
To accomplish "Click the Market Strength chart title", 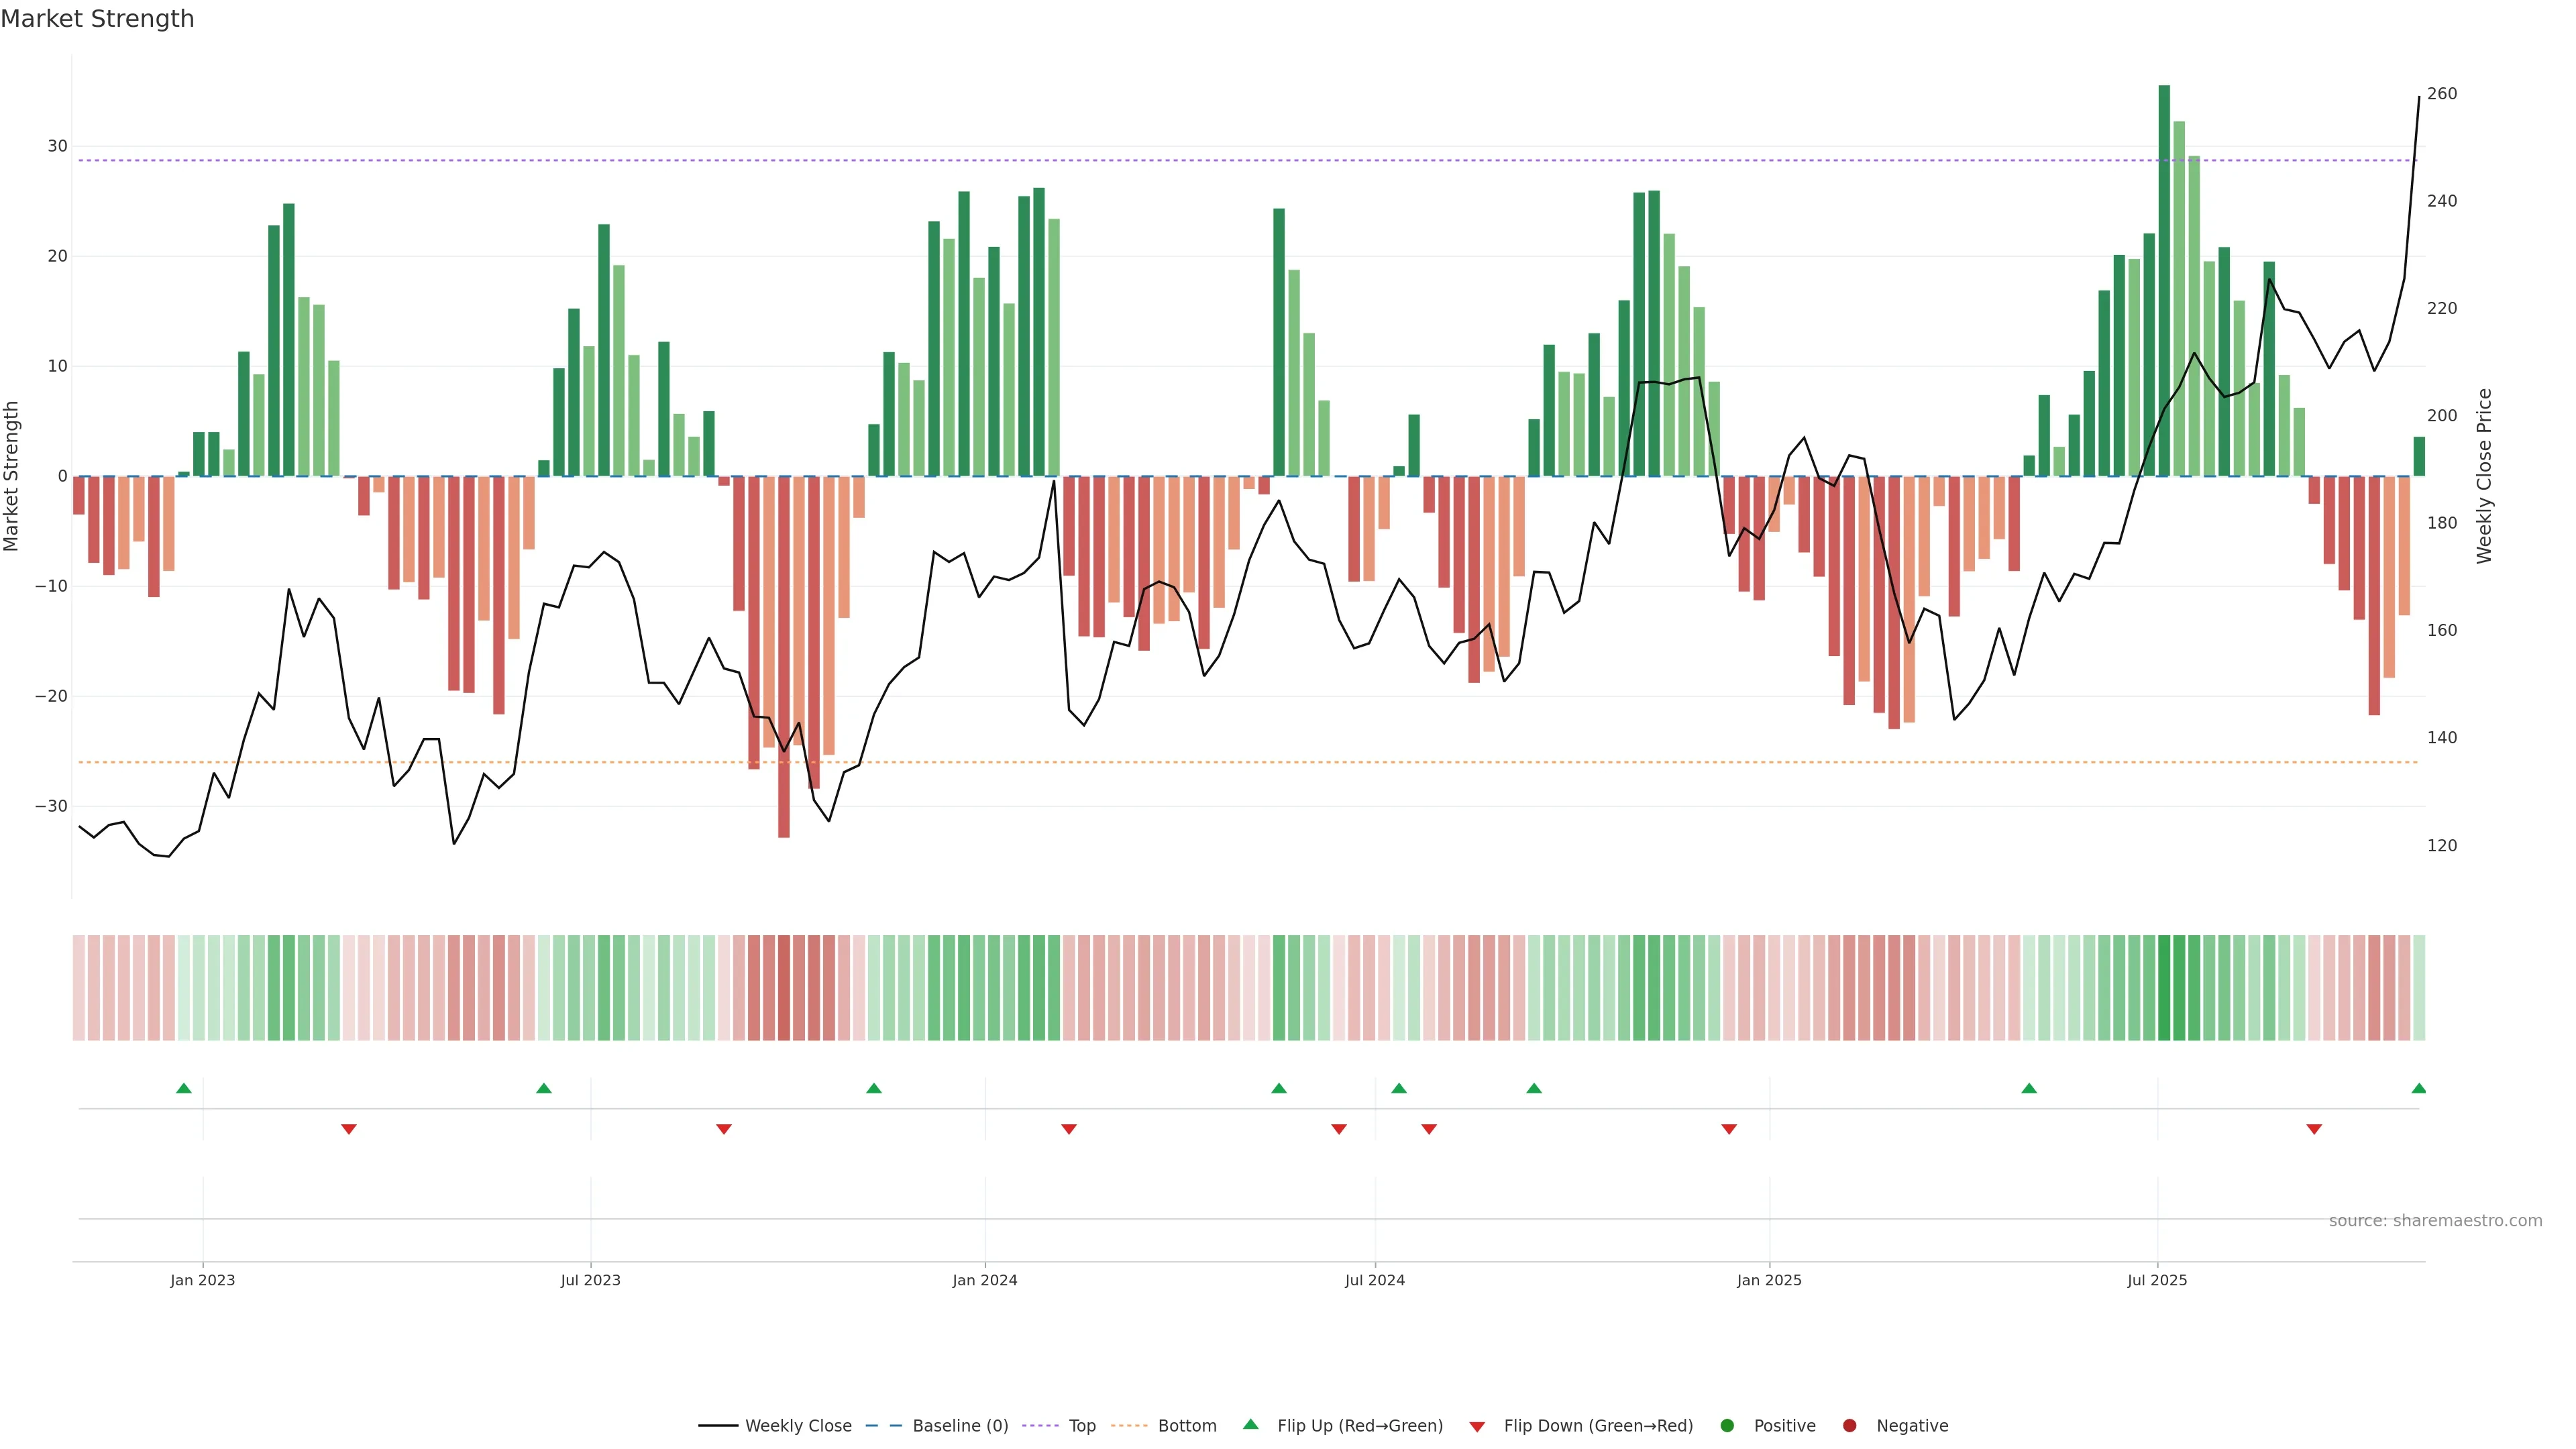I will tap(97, 19).
